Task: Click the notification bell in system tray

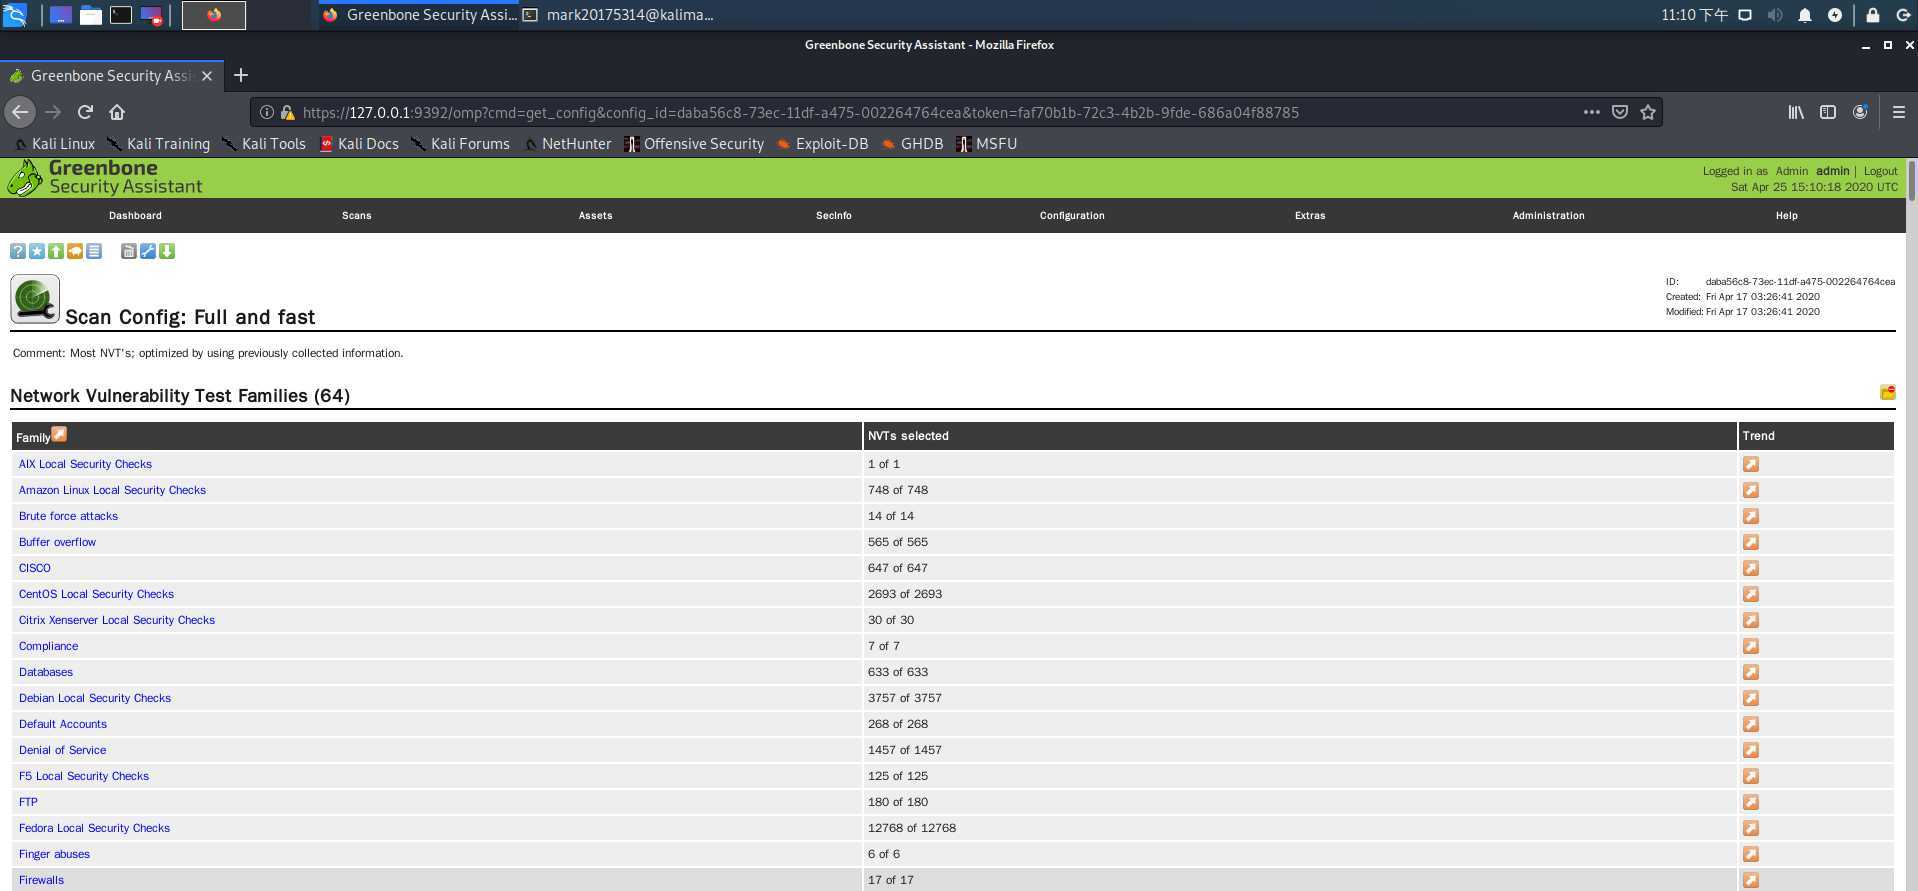Action: pyautogui.click(x=1804, y=15)
